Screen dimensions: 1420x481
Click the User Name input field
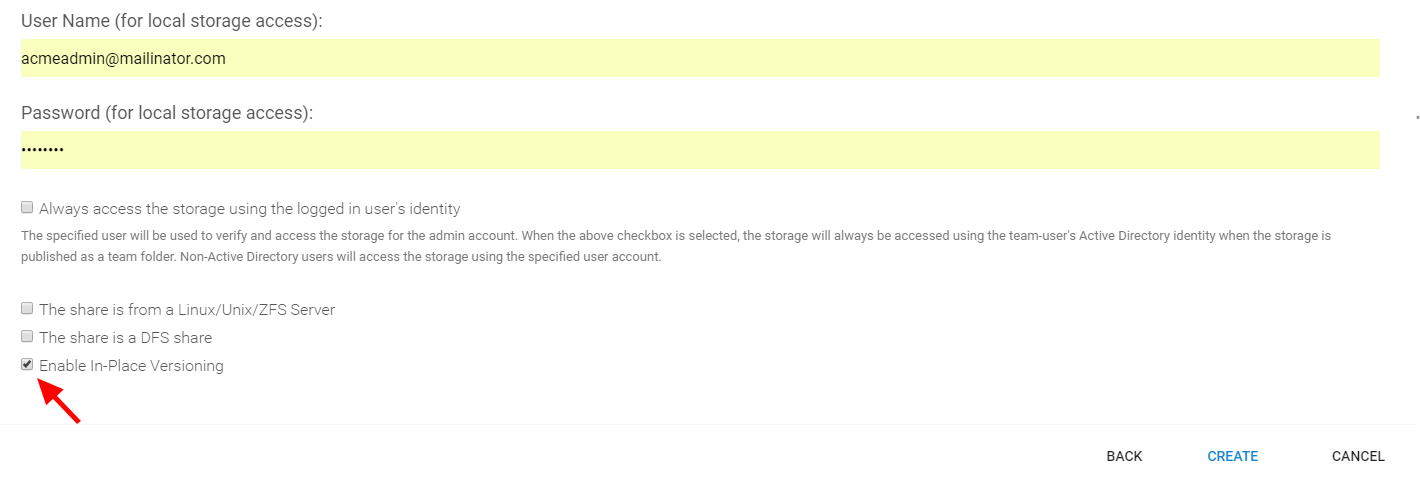700,58
